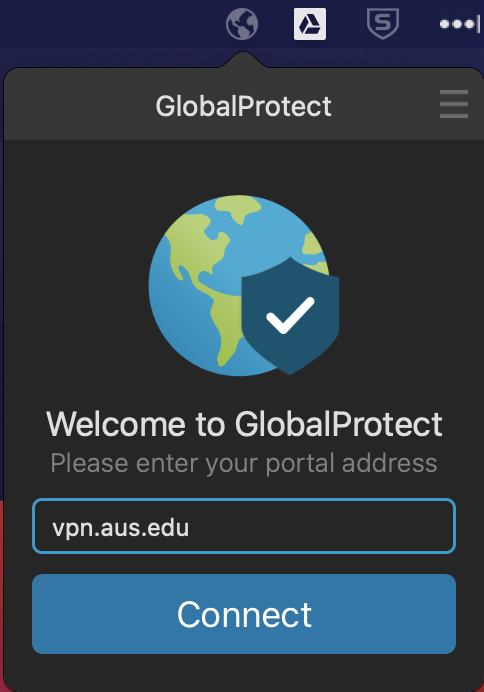Open the Sophos shield menu bar icon
The image size is (484, 692).
(x=383, y=24)
